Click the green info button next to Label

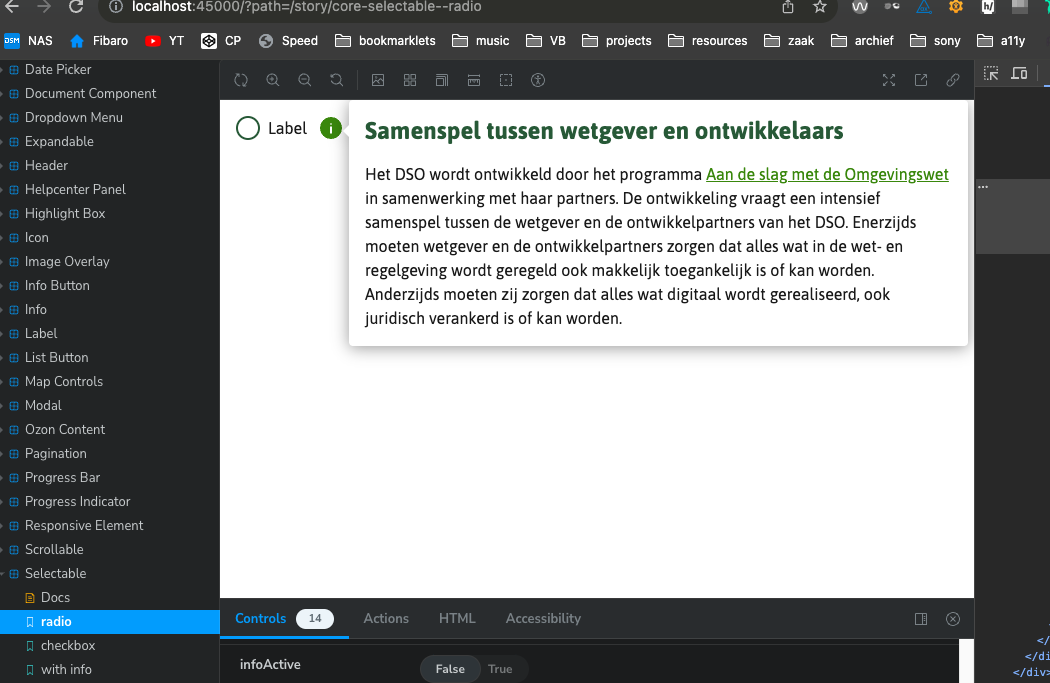pyautogui.click(x=330, y=128)
